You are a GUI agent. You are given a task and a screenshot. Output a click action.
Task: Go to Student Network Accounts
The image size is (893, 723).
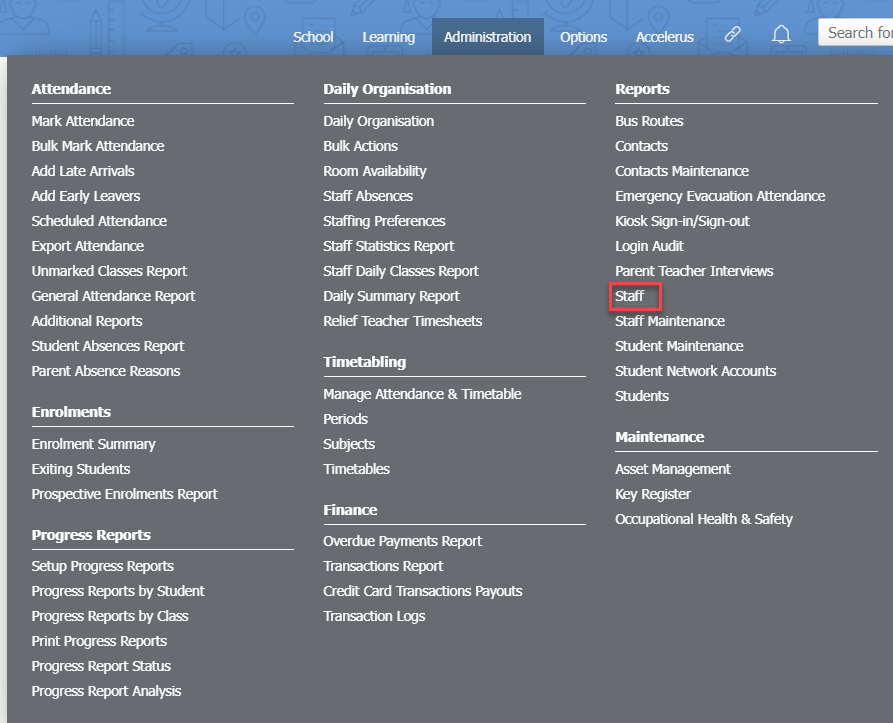(695, 370)
